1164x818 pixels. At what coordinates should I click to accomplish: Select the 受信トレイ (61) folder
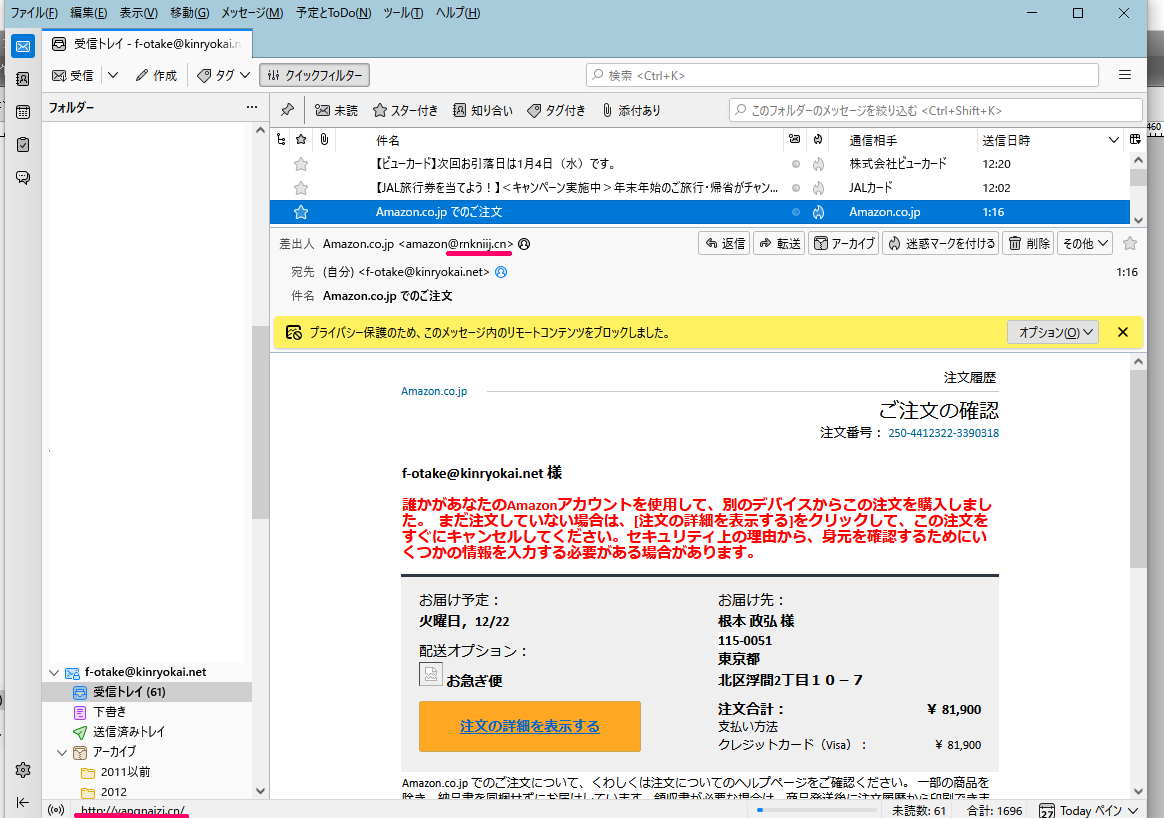pyautogui.click(x=148, y=692)
